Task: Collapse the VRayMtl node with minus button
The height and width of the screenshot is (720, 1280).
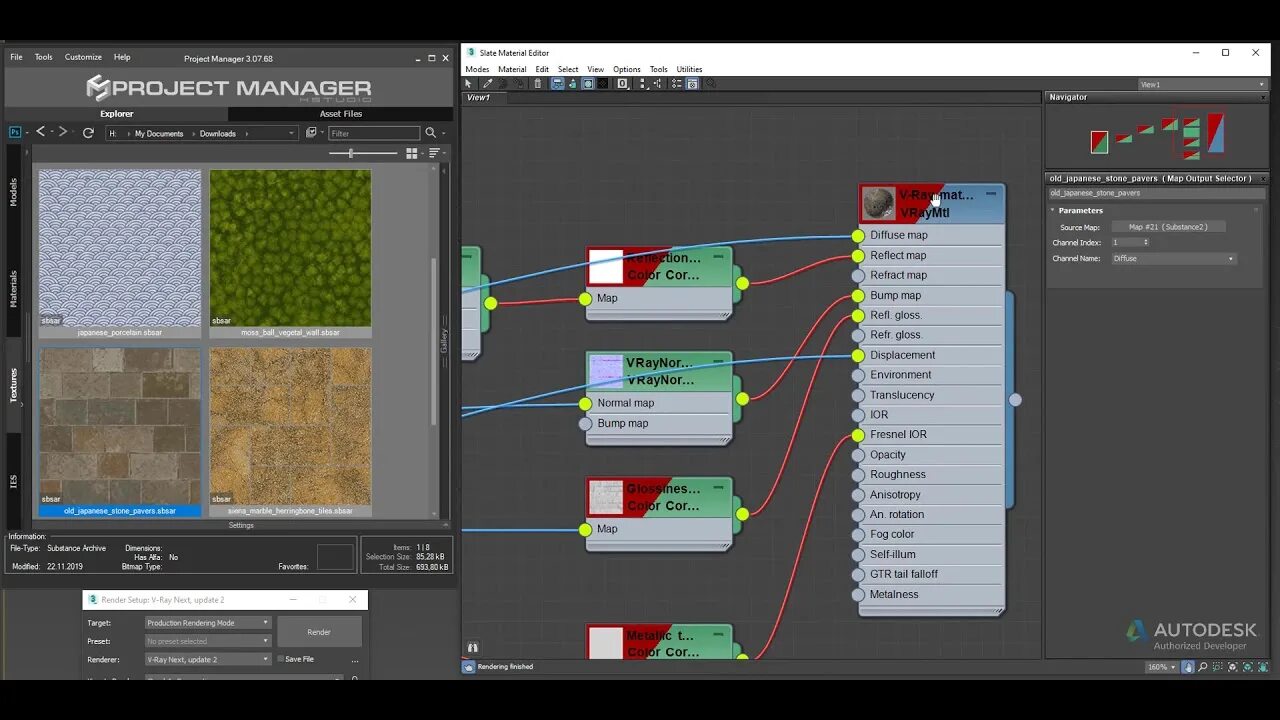Action: [991, 194]
